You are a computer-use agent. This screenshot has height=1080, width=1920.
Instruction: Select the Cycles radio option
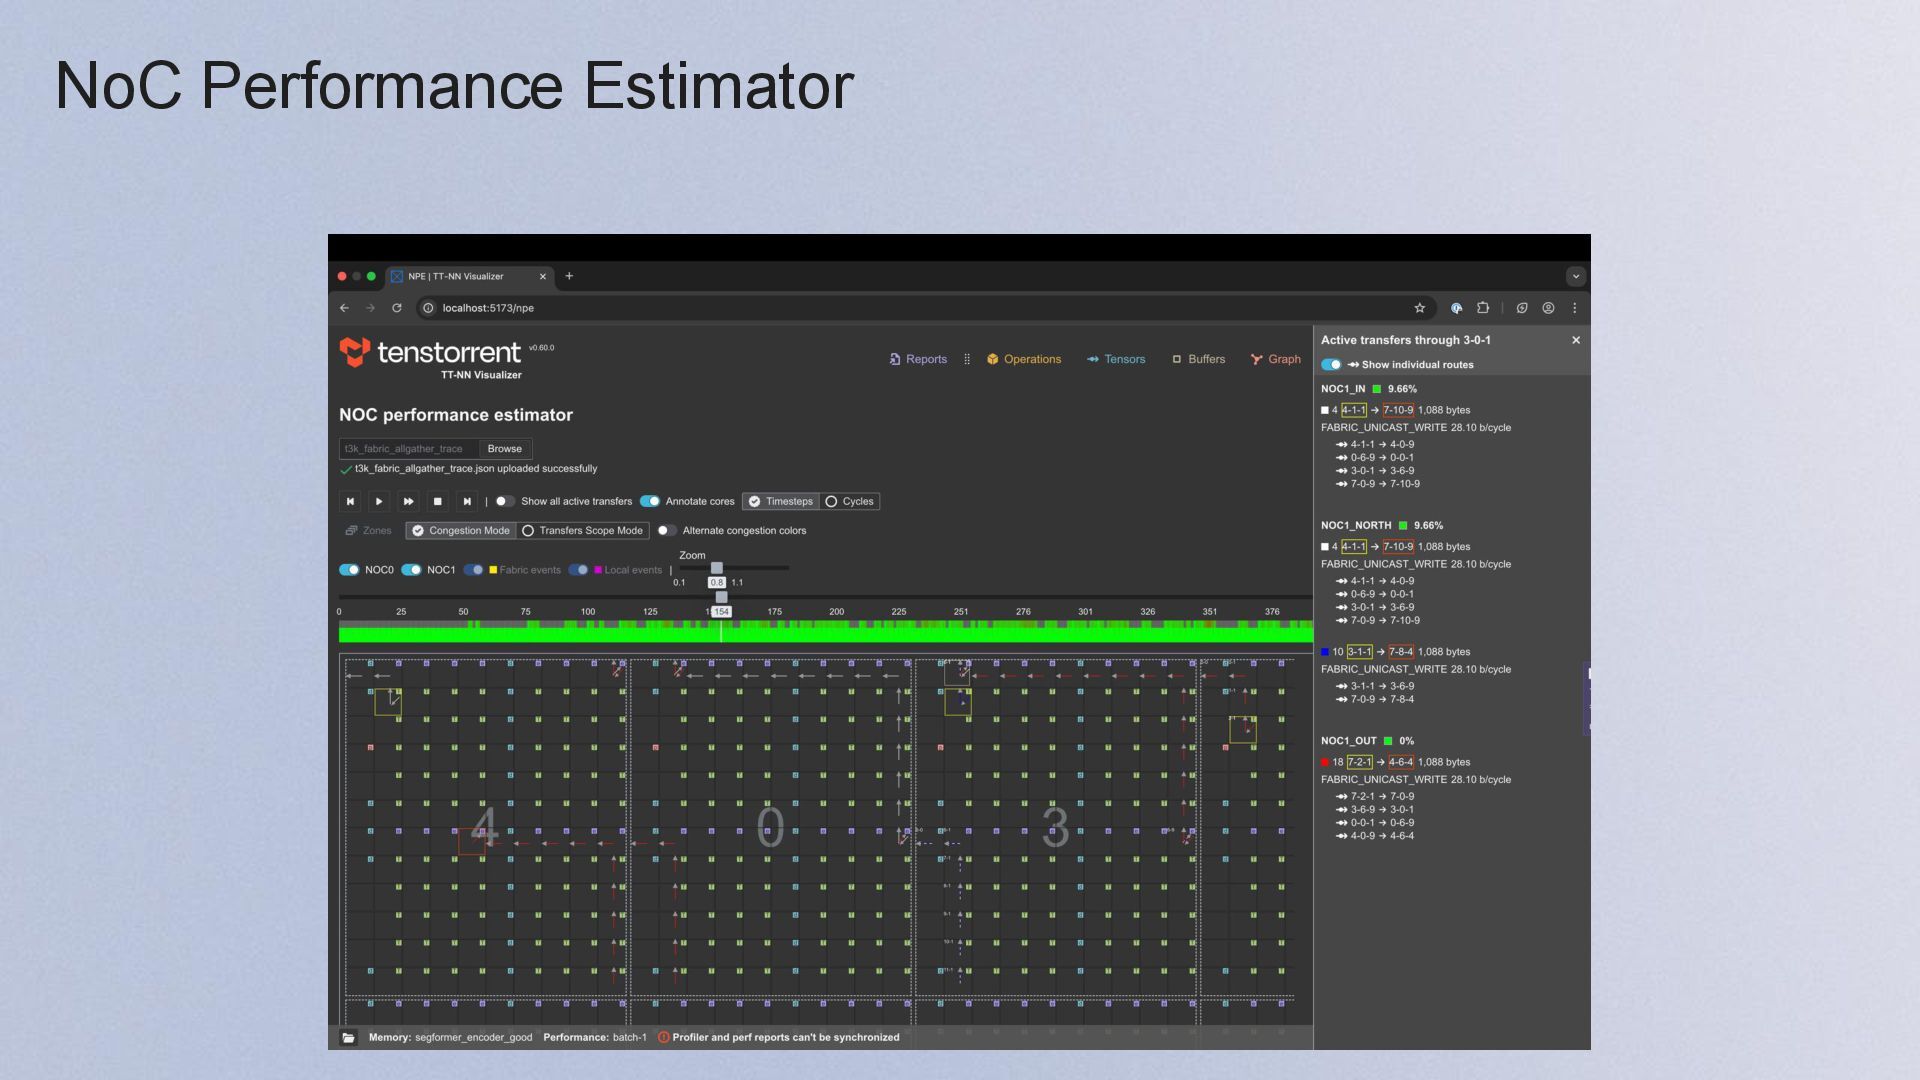point(849,502)
